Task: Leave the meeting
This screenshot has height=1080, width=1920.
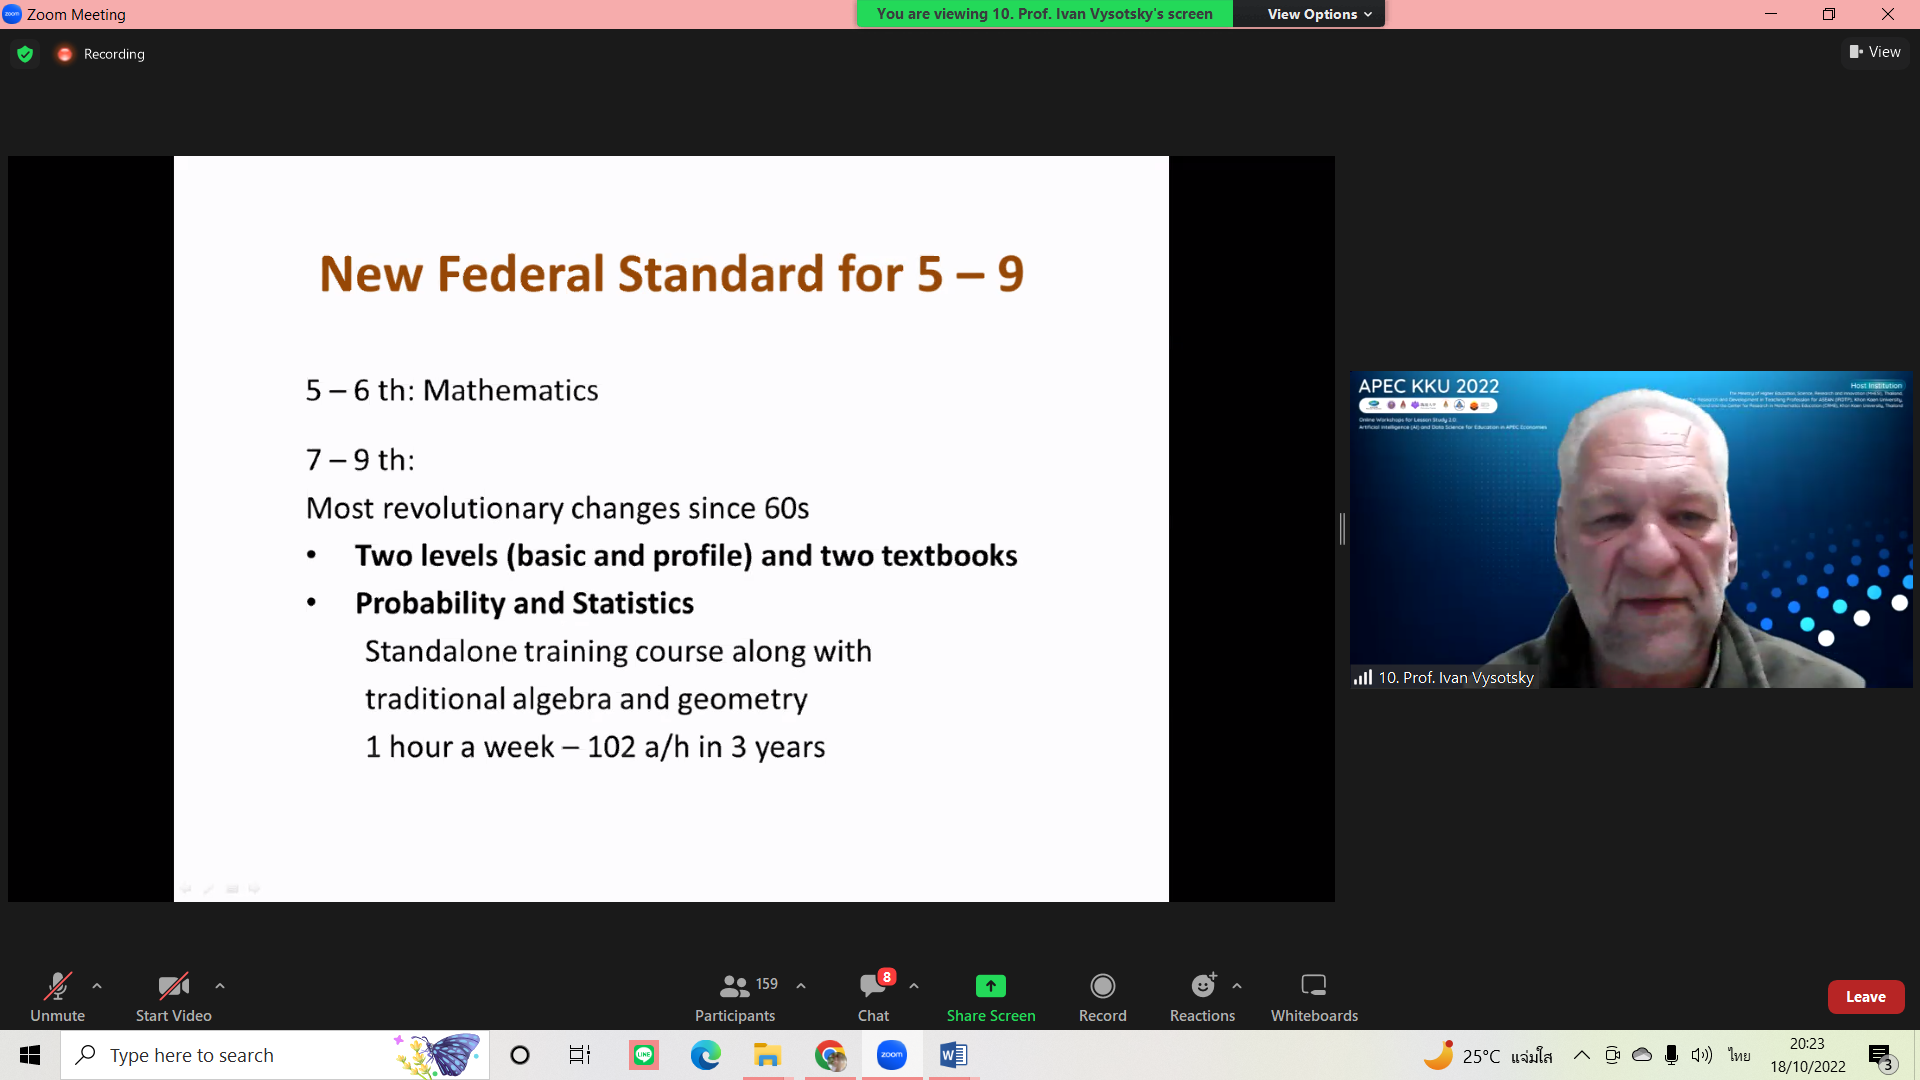Action: click(1865, 997)
